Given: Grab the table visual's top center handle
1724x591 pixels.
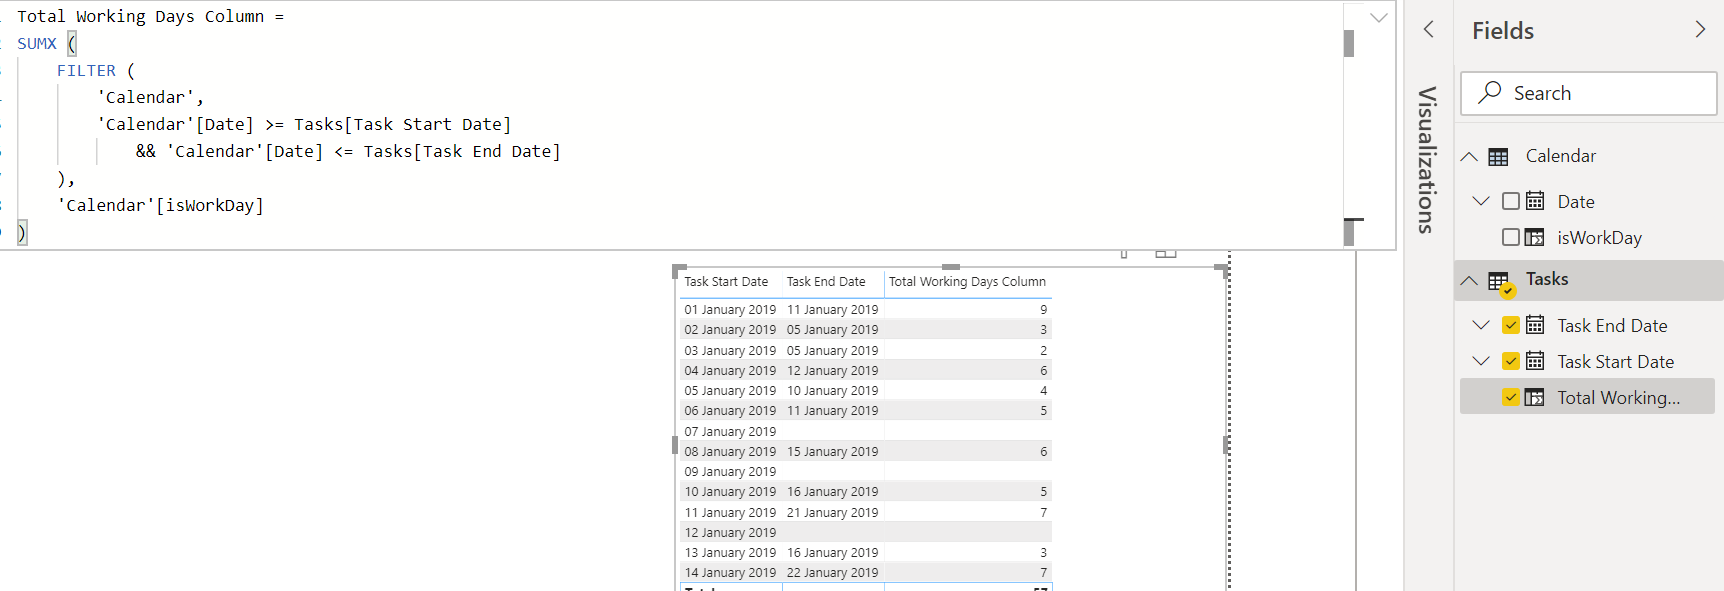Looking at the screenshot, I should pos(951,267).
